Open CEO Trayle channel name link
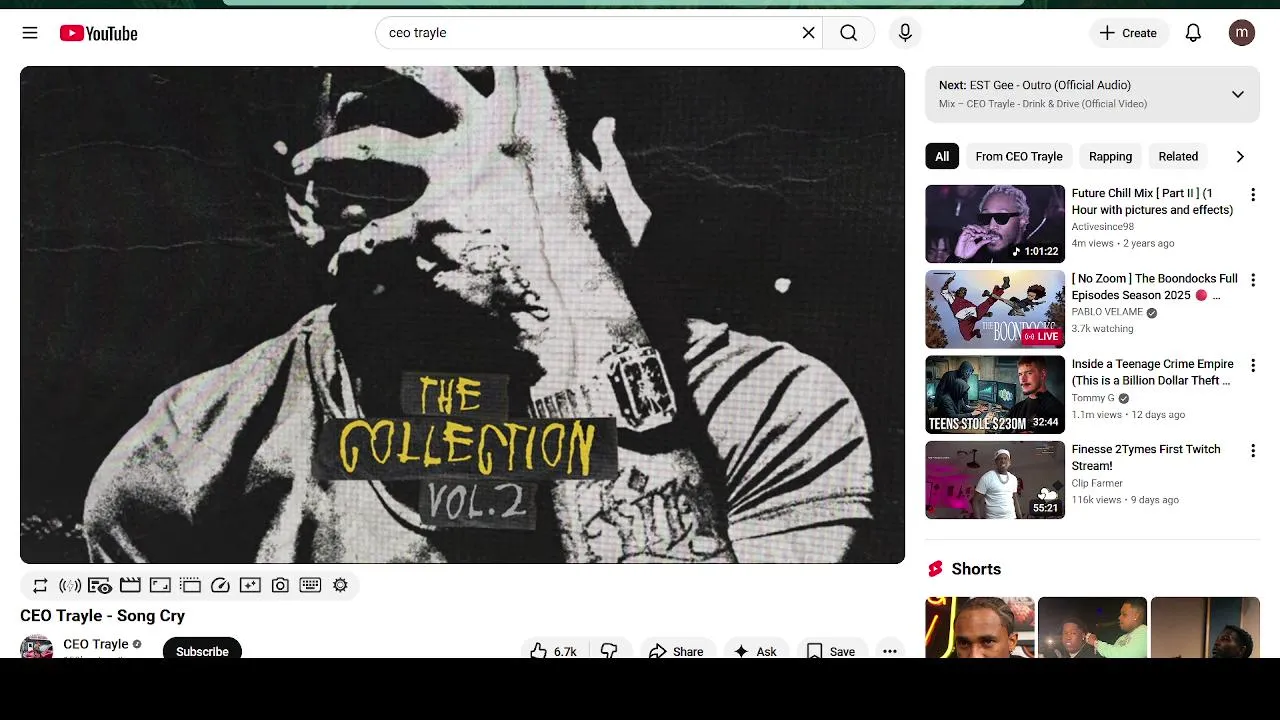The height and width of the screenshot is (720, 1280). click(x=96, y=644)
